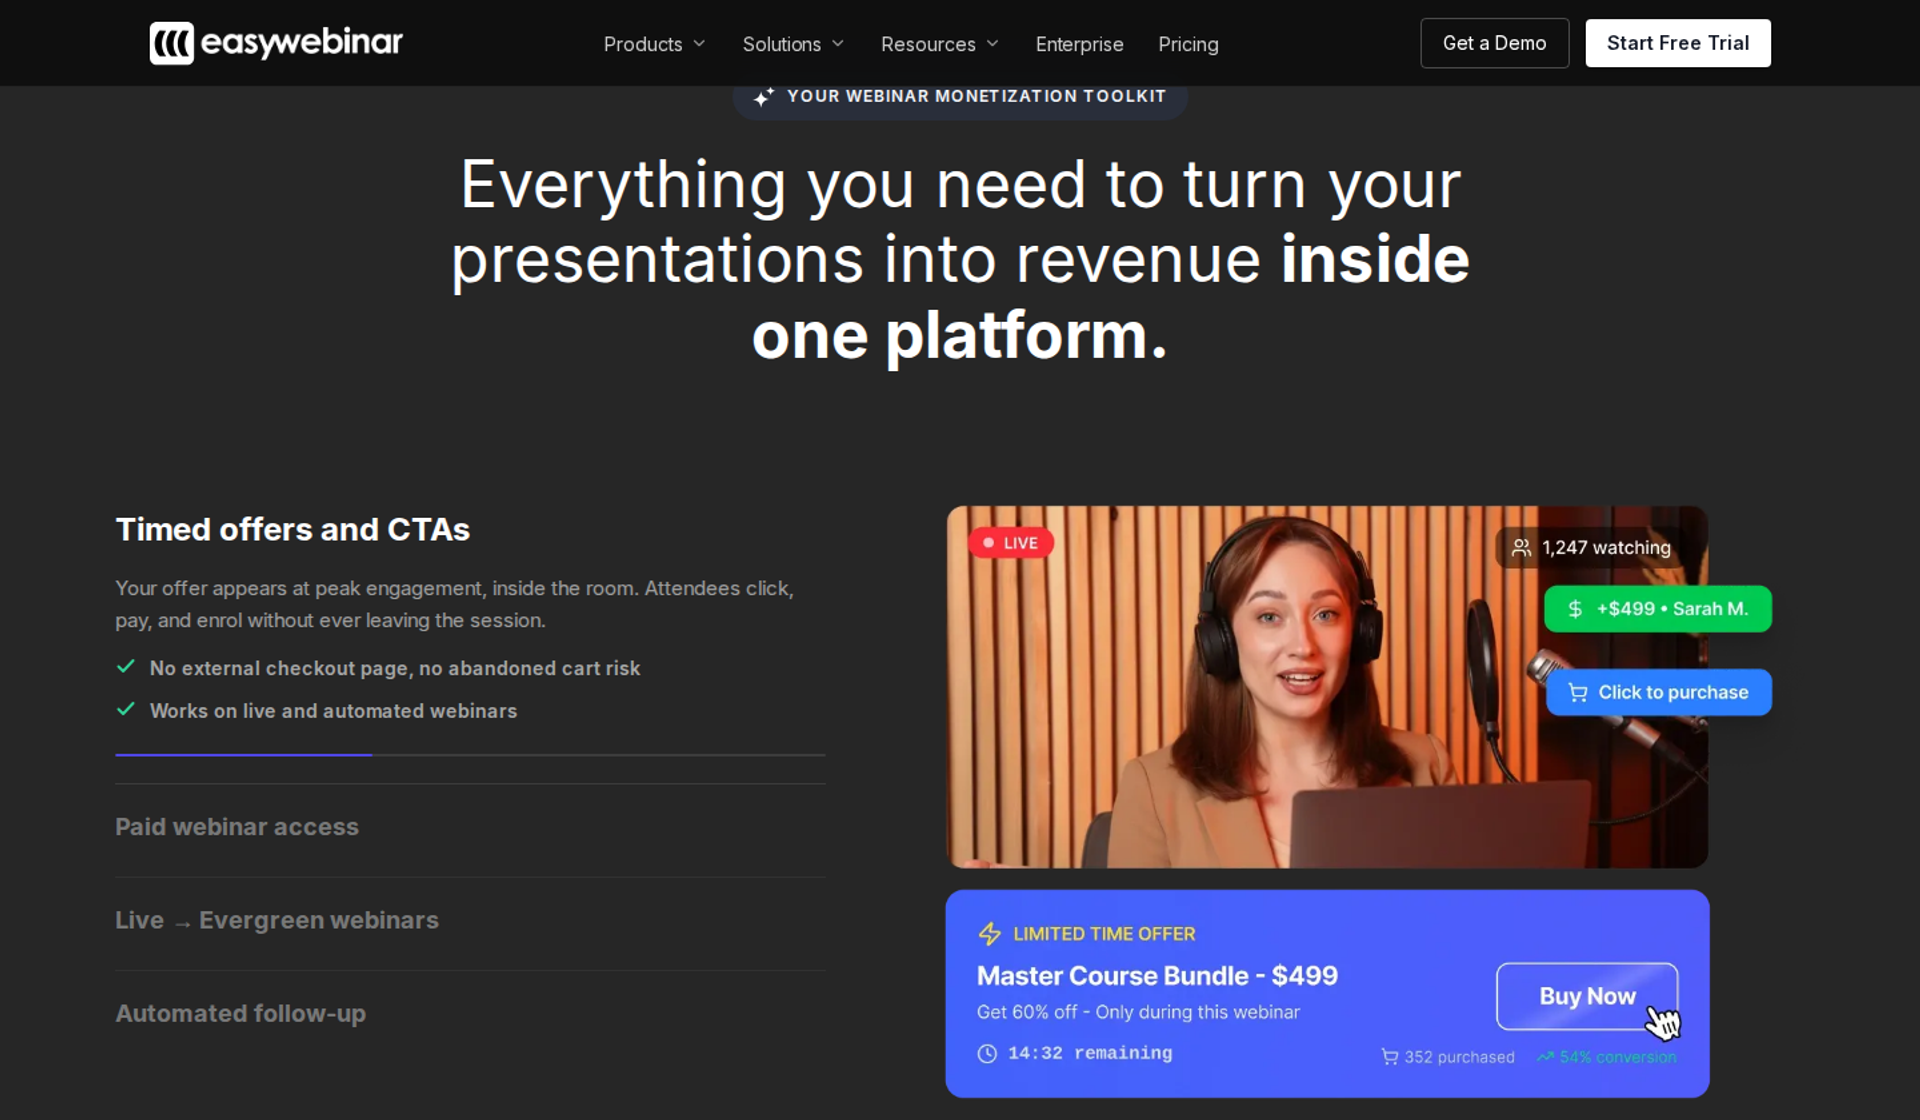Open the Enterprise page
The height and width of the screenshot is (1120, 1920).
(1079, 44)
